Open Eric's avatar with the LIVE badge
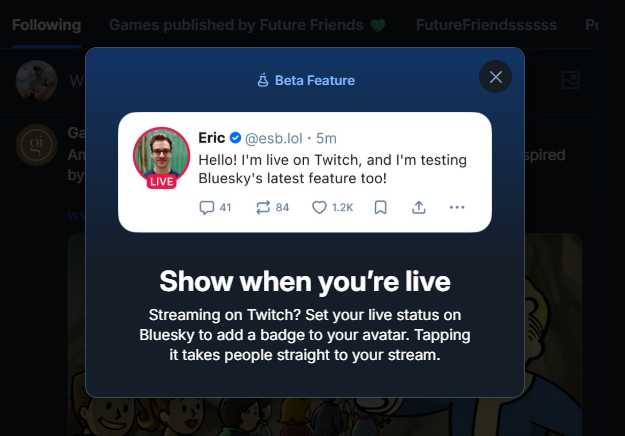The width and height of the screenshot is (625, 436). 161,156
